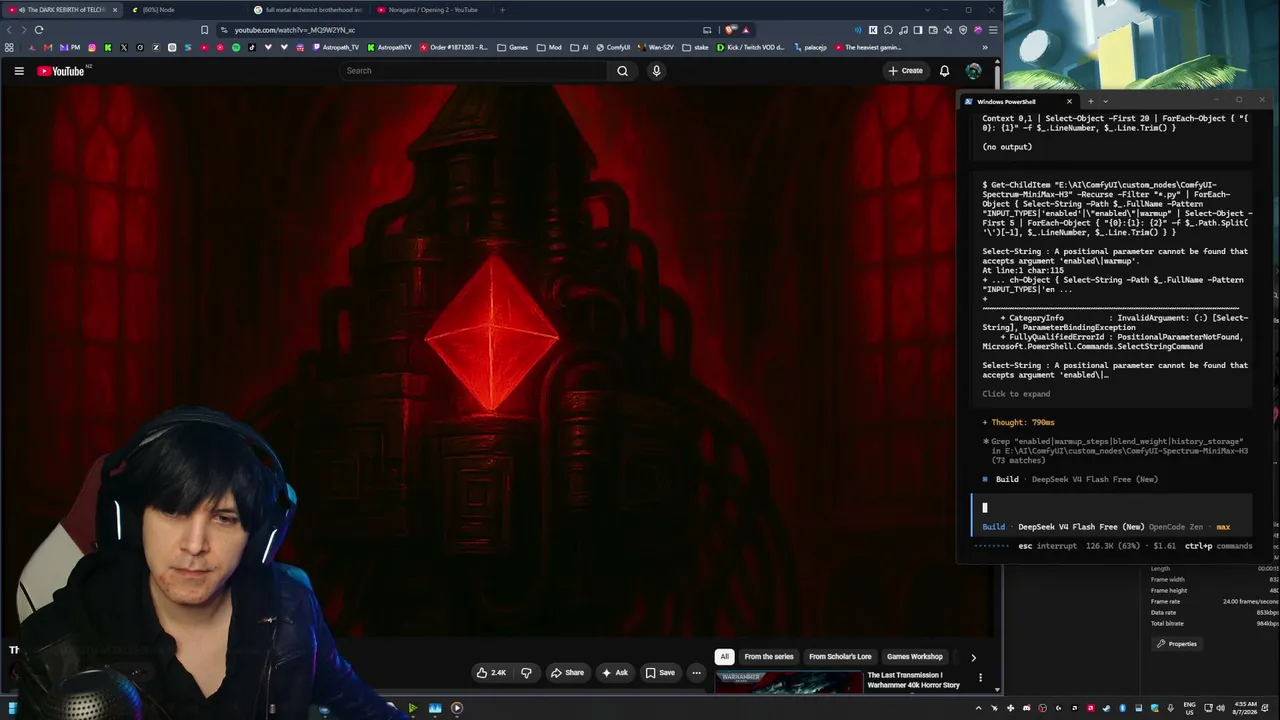Close the Windows PowerShell tab
Image resolution: width=1280 pixels, height=720 pixels.
tap(1069, 101)
